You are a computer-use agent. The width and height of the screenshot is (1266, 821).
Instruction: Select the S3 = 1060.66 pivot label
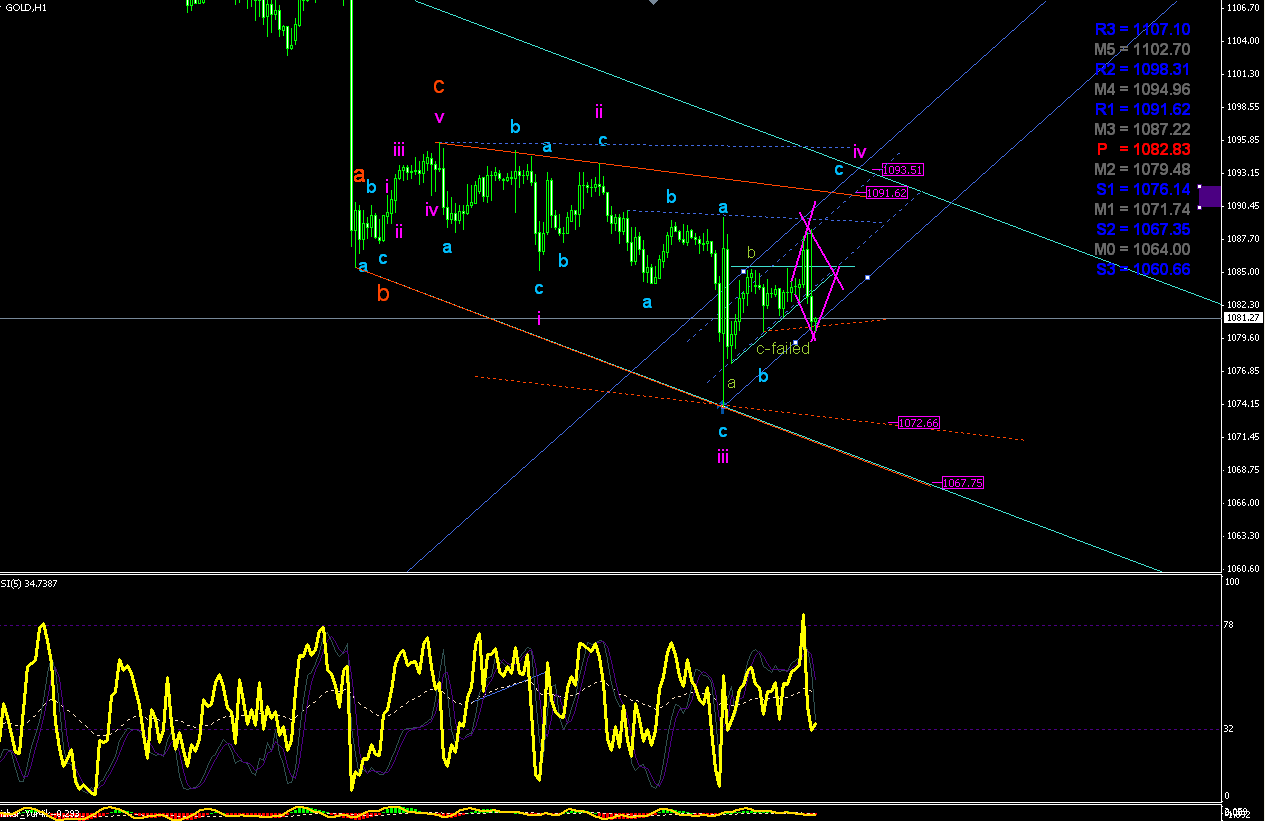(x=1141, y=269)
